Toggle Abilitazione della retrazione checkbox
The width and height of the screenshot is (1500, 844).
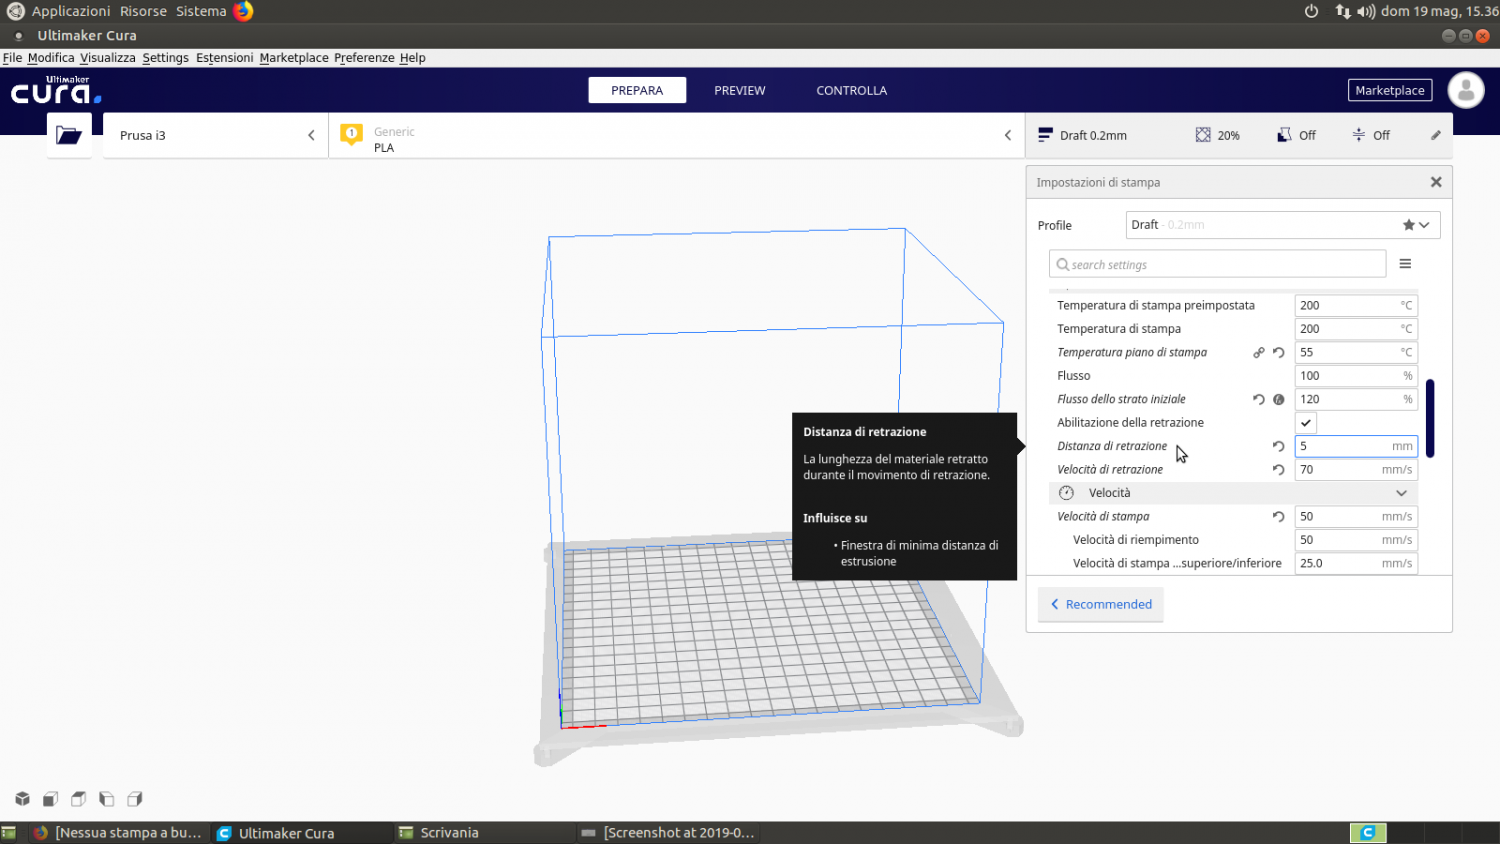pos(1306,423)
